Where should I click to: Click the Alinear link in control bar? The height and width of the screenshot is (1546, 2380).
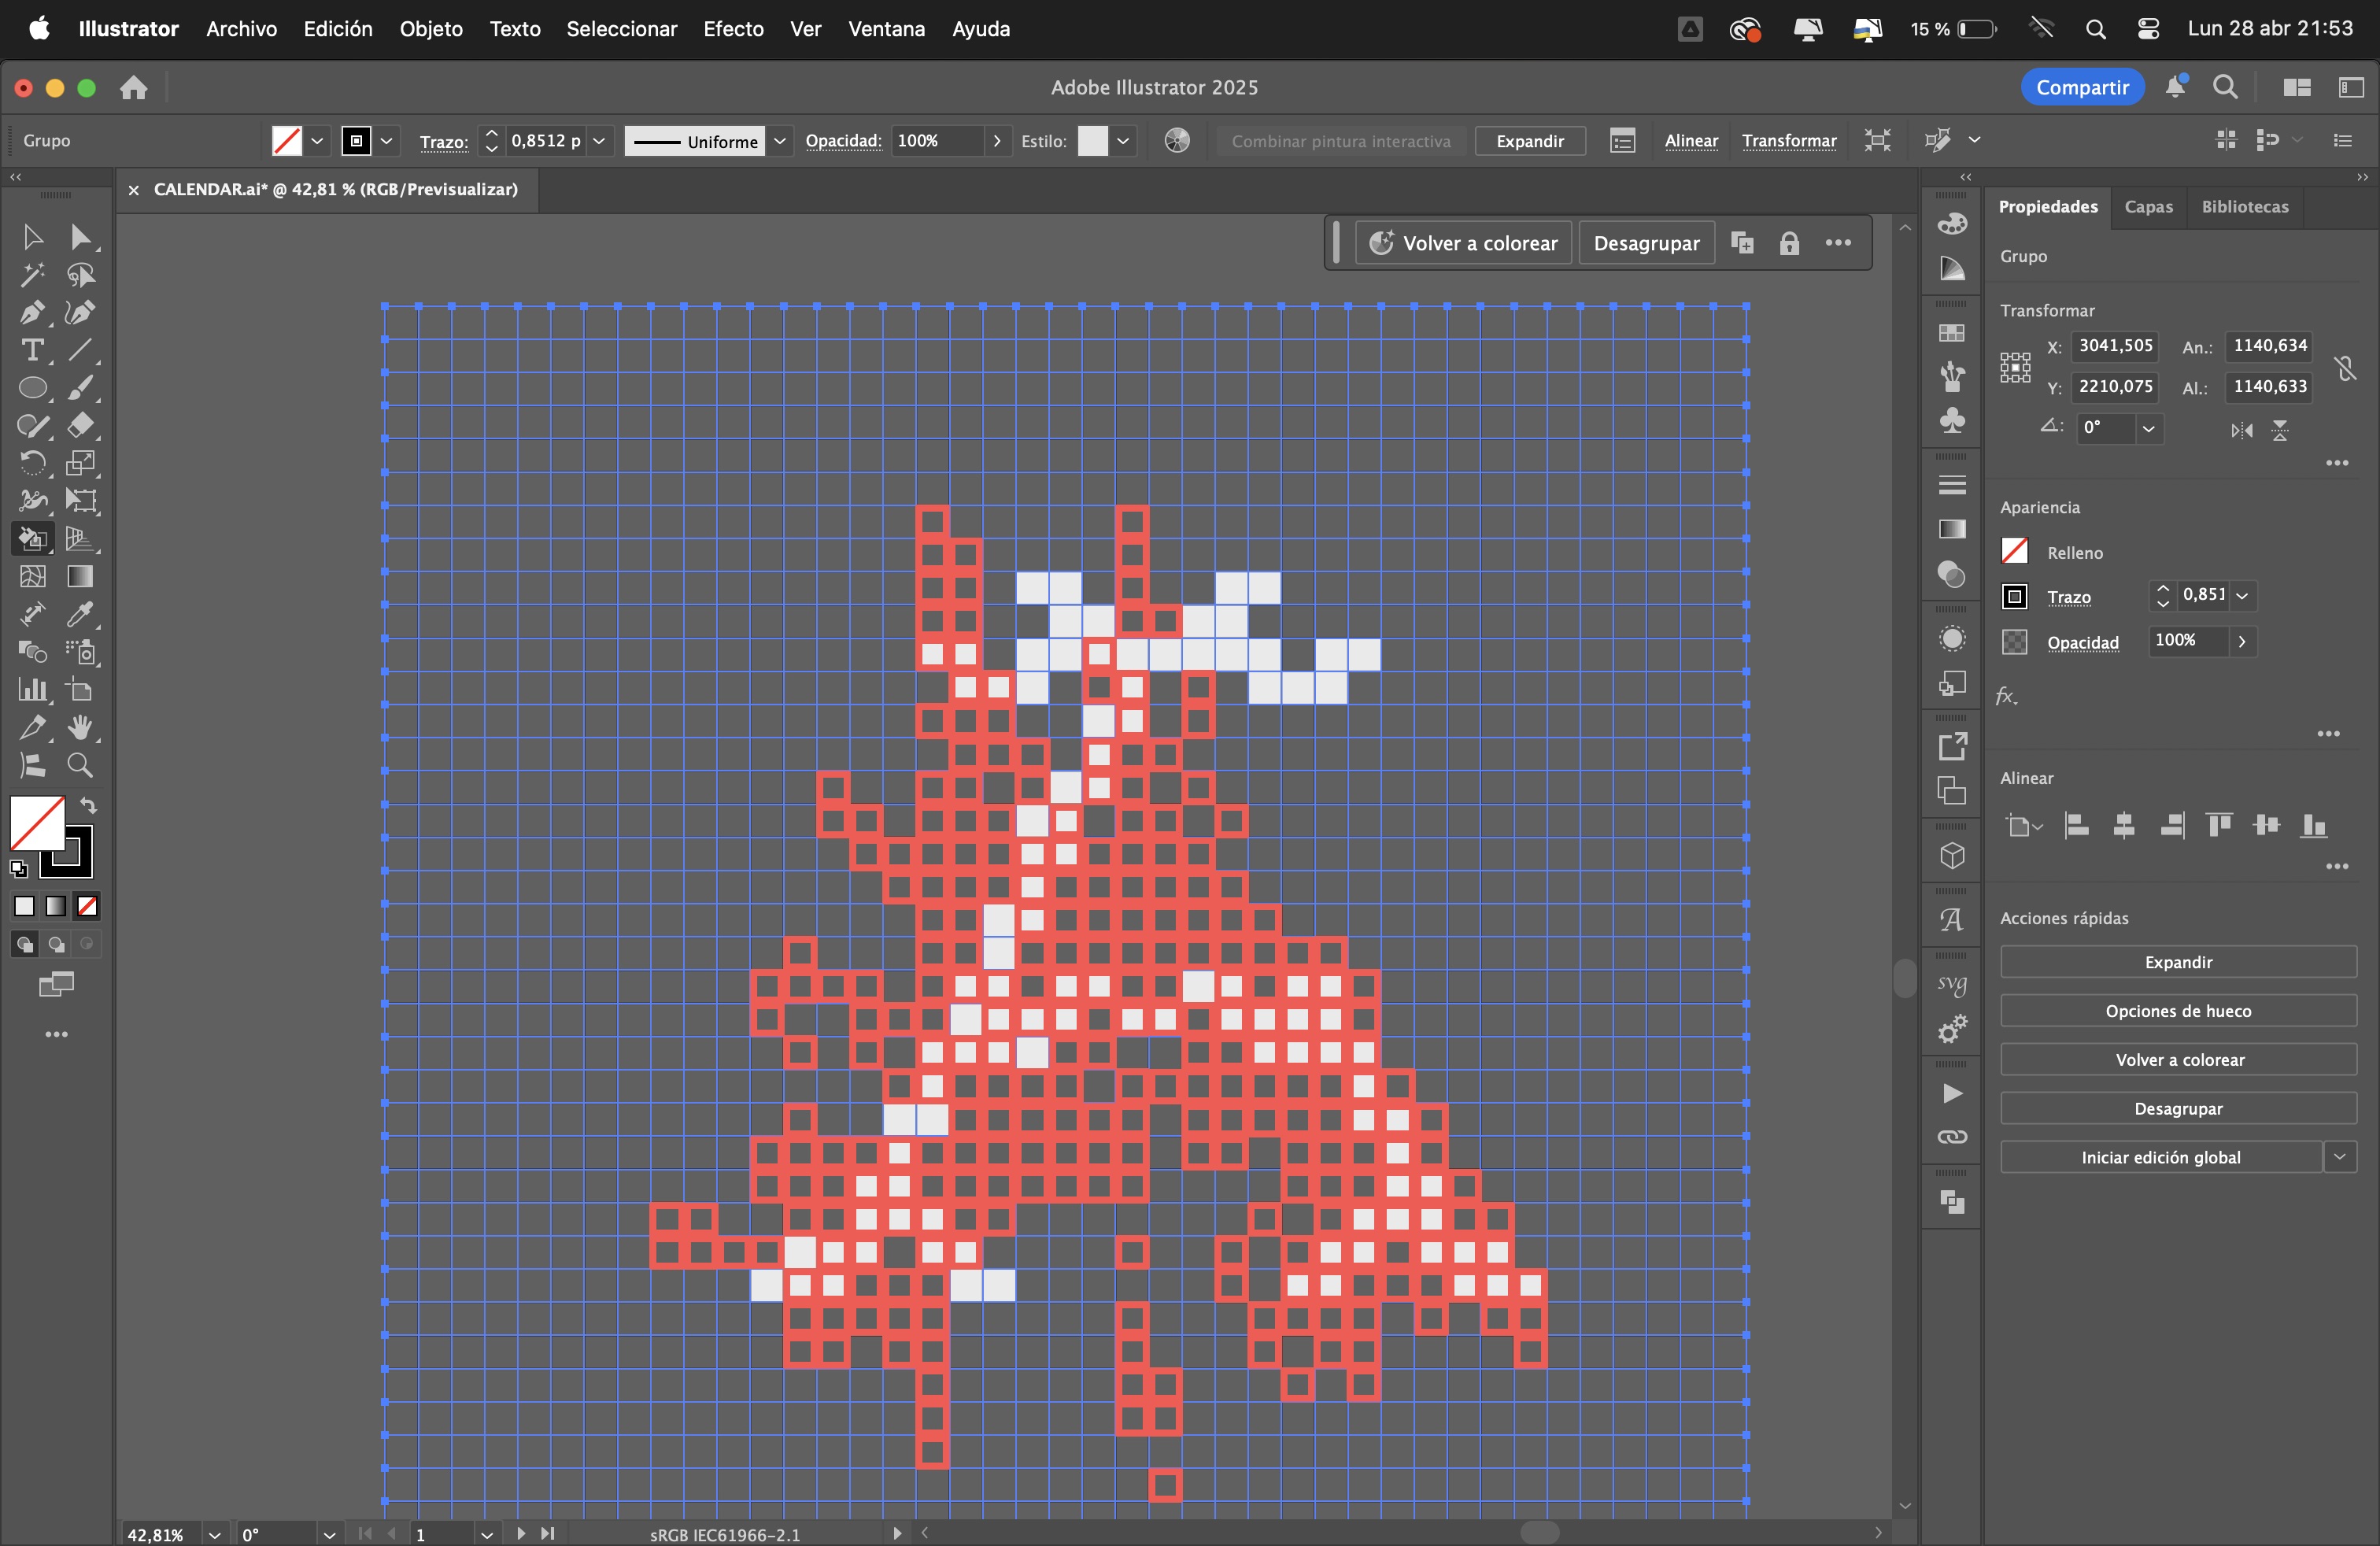tap(1690, 141)
